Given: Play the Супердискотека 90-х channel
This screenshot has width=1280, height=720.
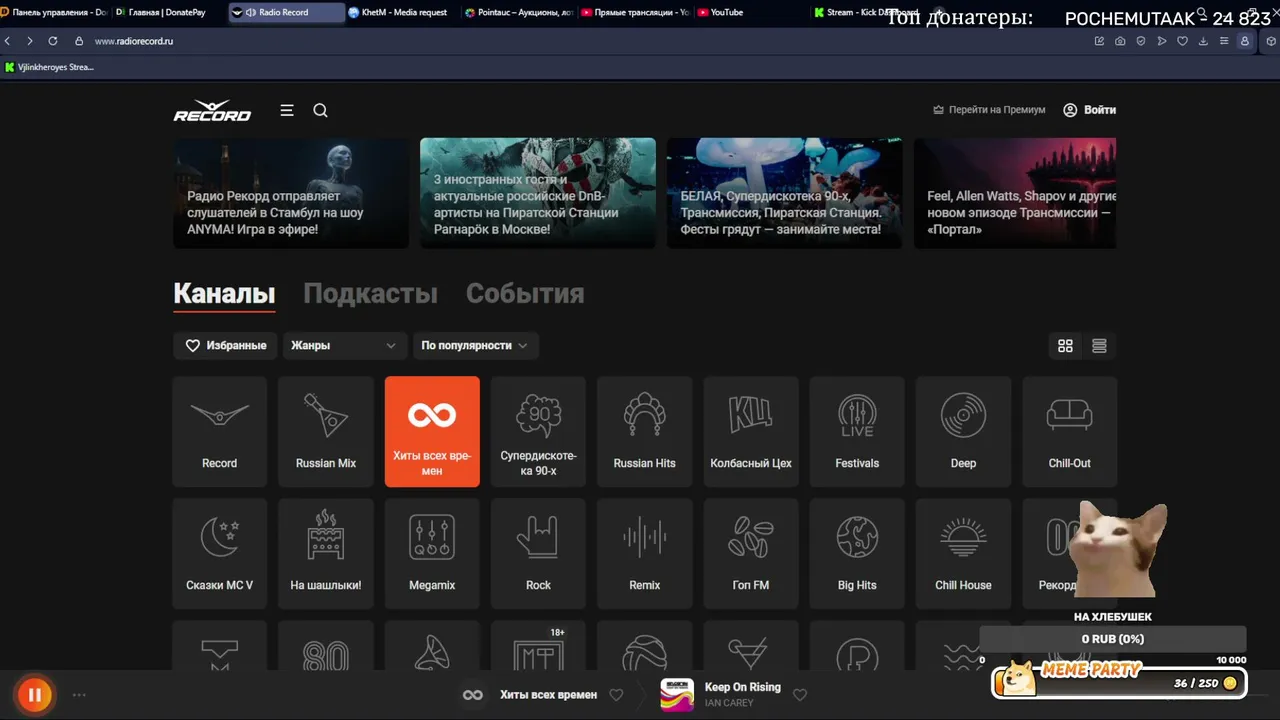Looking at the screenshot, I should coord(538,431).
